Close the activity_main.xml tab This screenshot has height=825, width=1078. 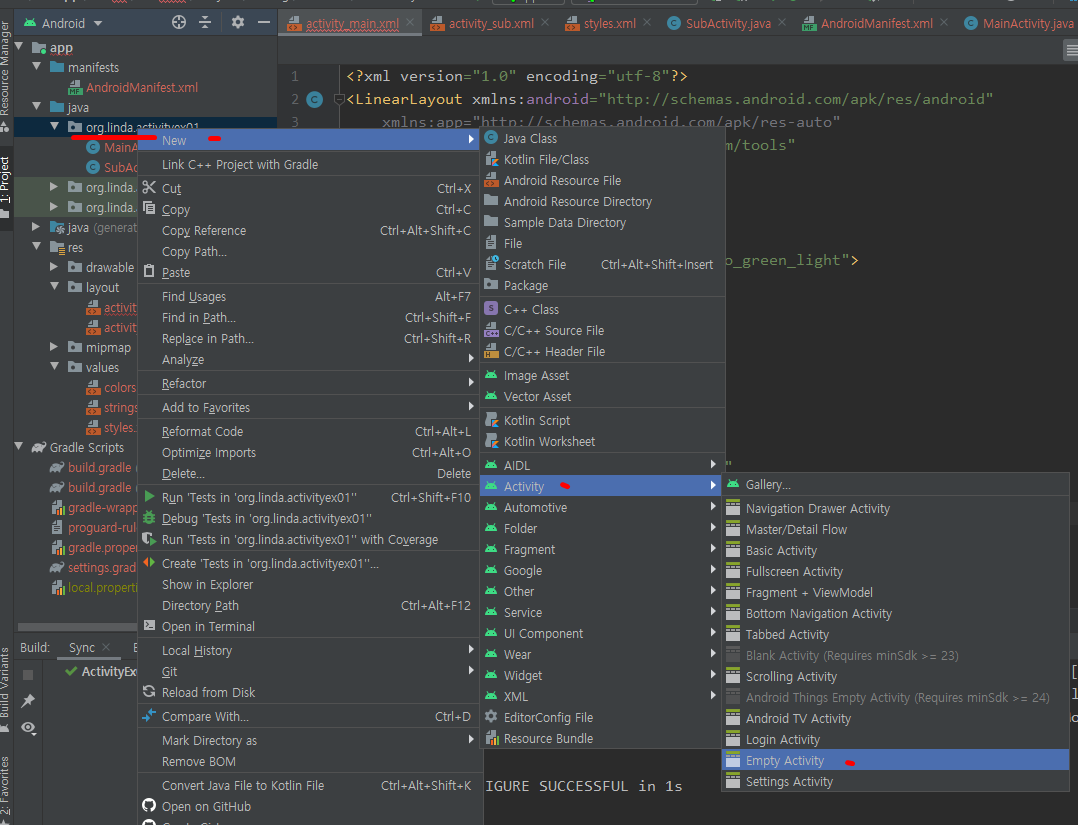point(410,23)
